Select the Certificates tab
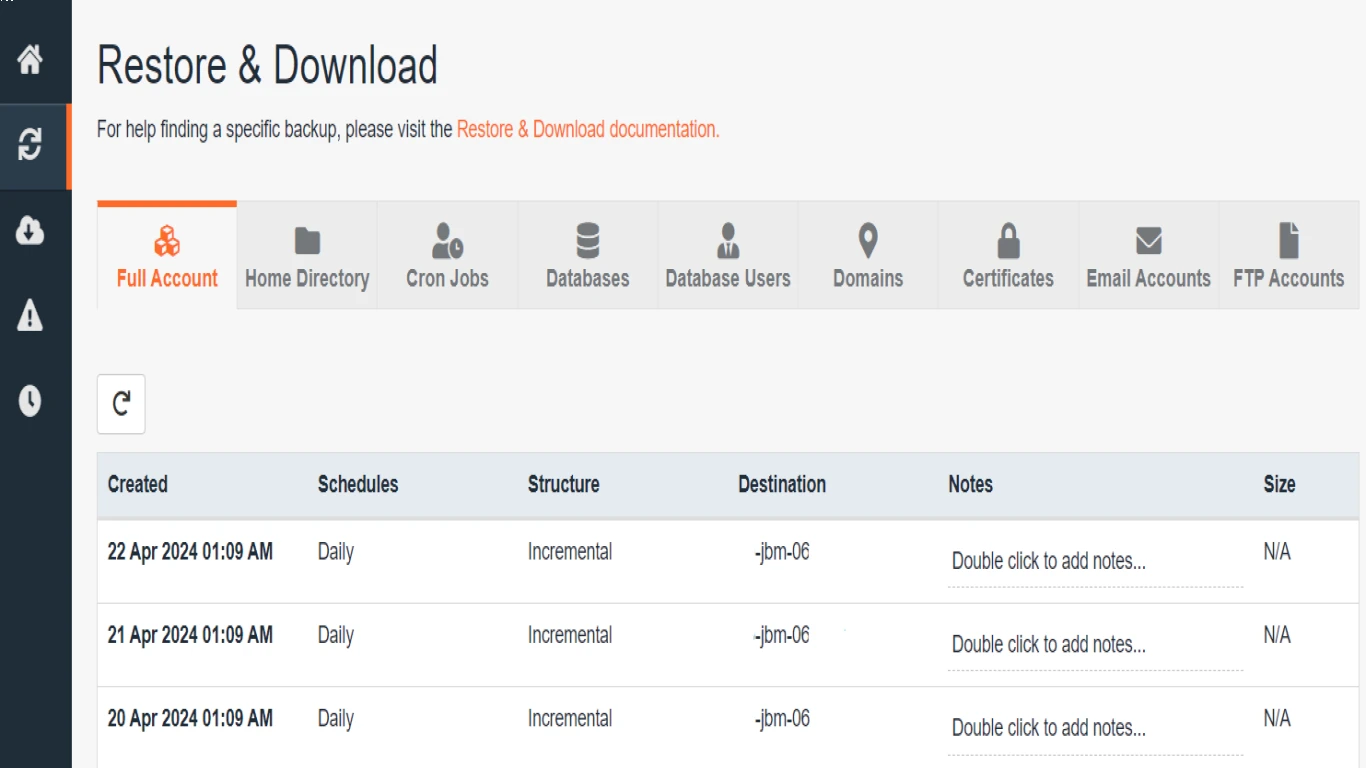This screenshot has width=1366, height=768. 1008,257
